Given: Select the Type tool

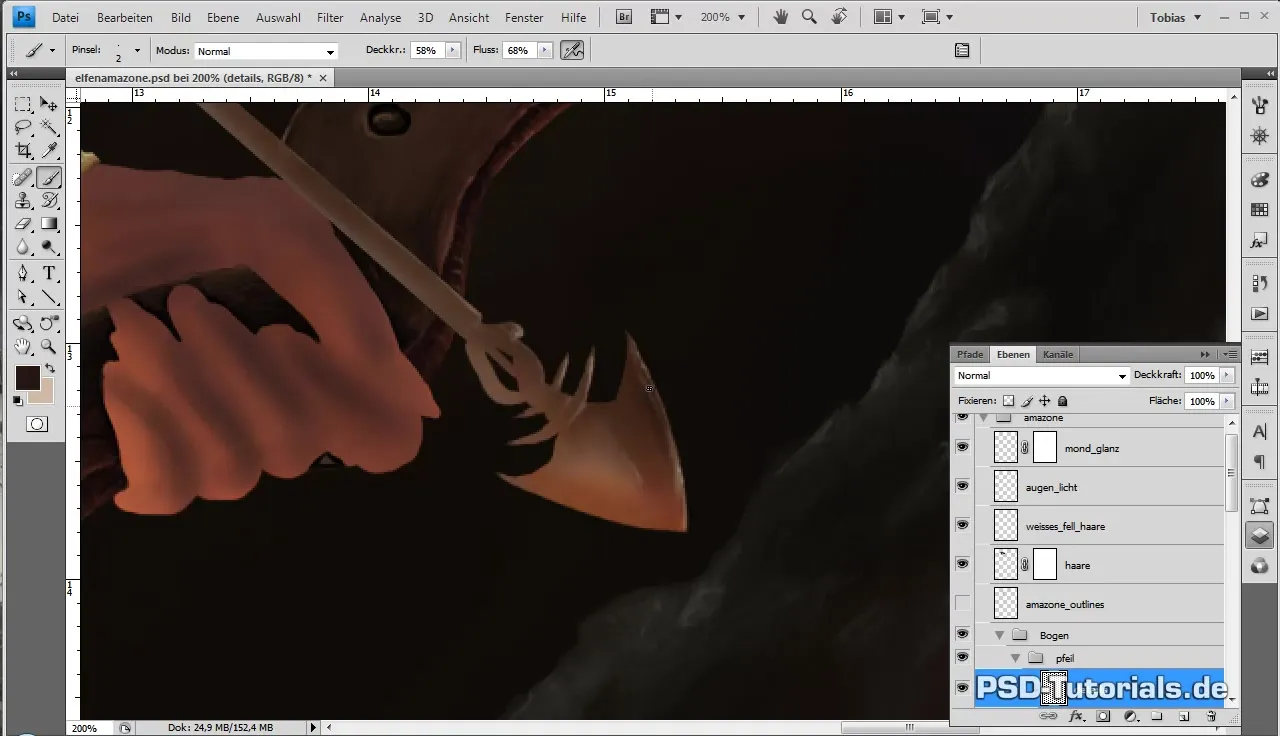Looking at the screenshot, I should [48, 274].
